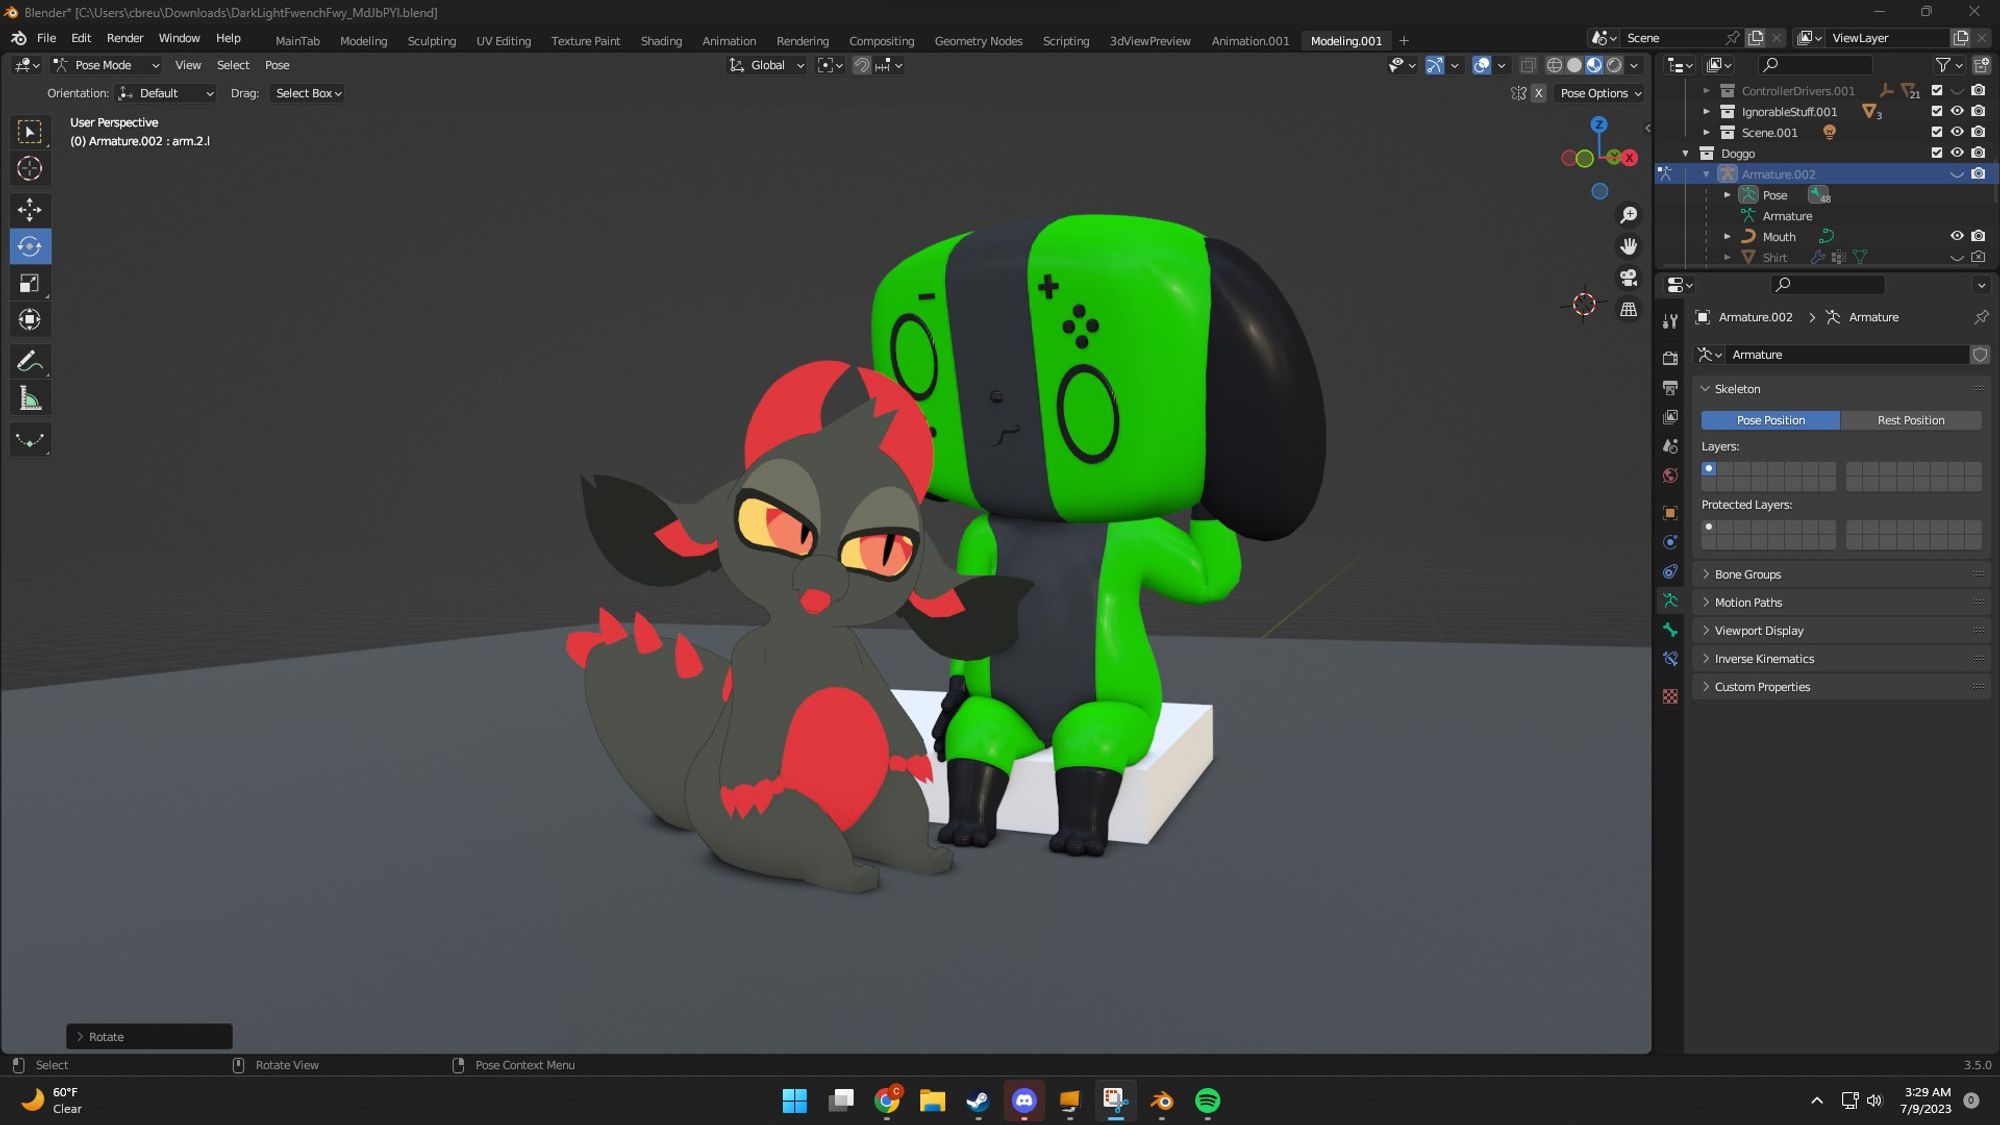Activate the 3D Cursor tool
Screen dimensions: 2000x1125
tap(29, 168)
